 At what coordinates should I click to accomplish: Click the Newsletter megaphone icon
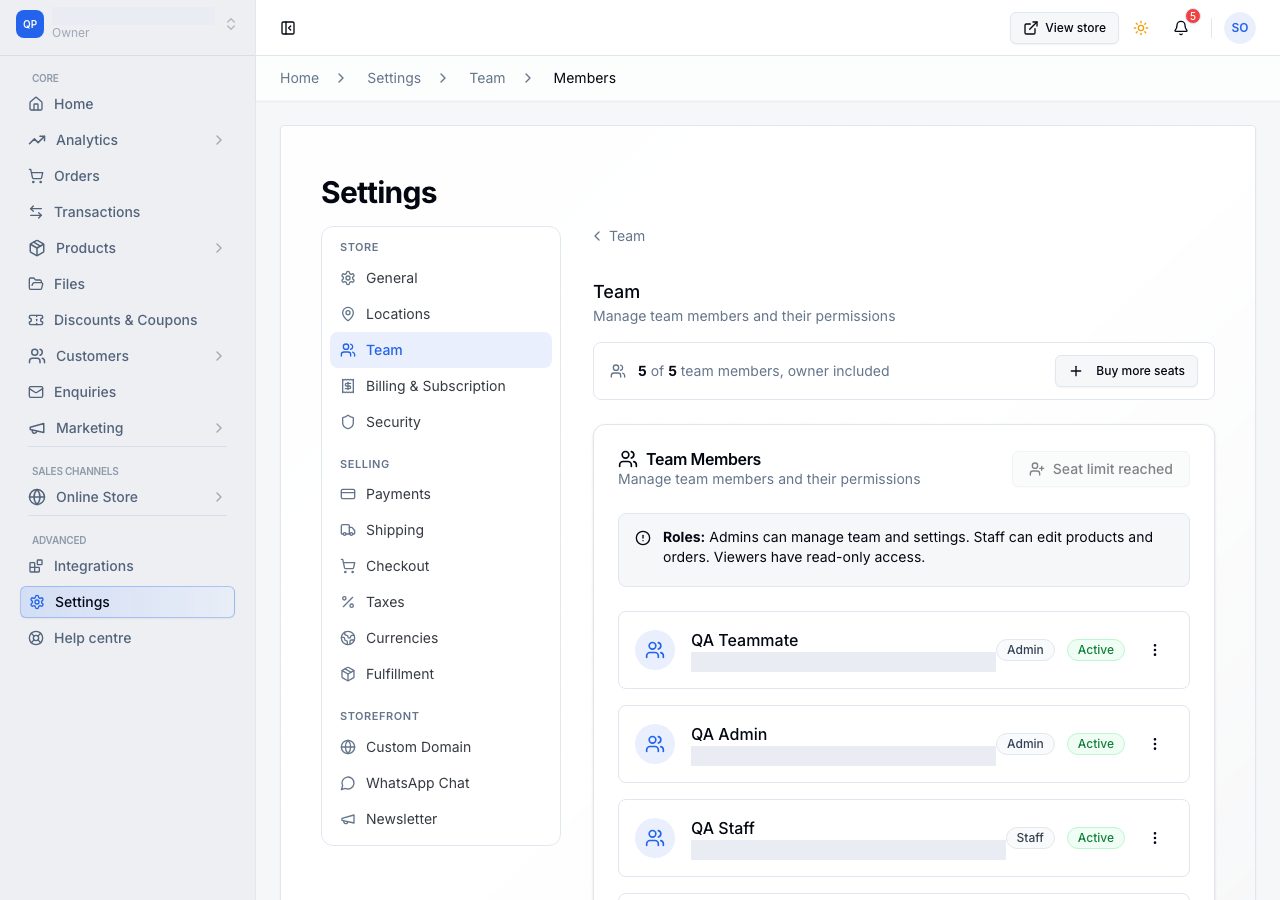point(348,819)
